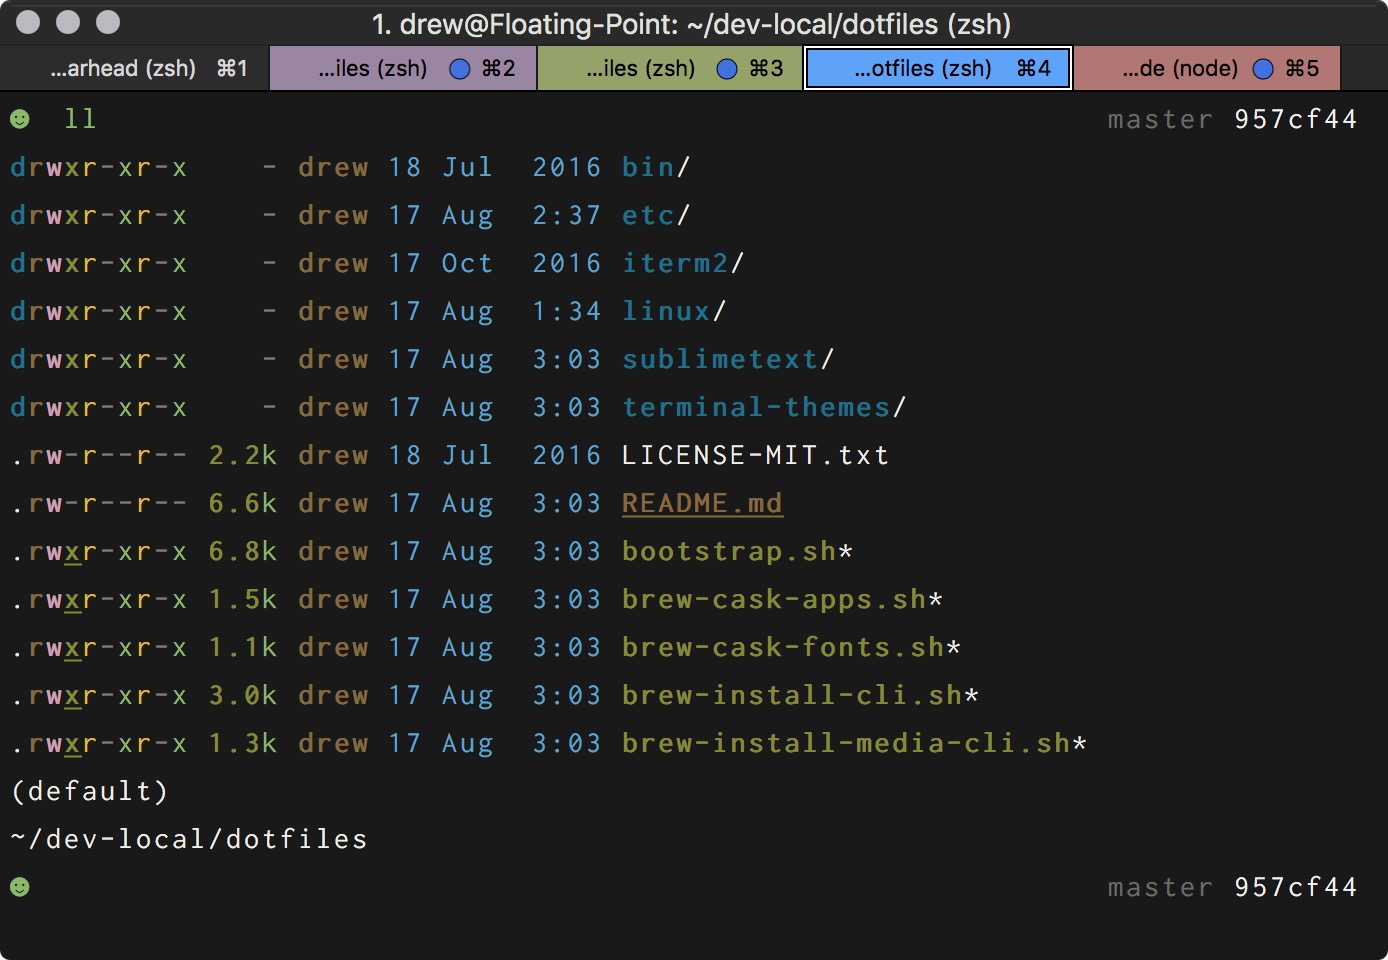This screenshot has width=1388, height=960.
Task: Click the green smiley on the empty prompt
Action: coord(20,887)
